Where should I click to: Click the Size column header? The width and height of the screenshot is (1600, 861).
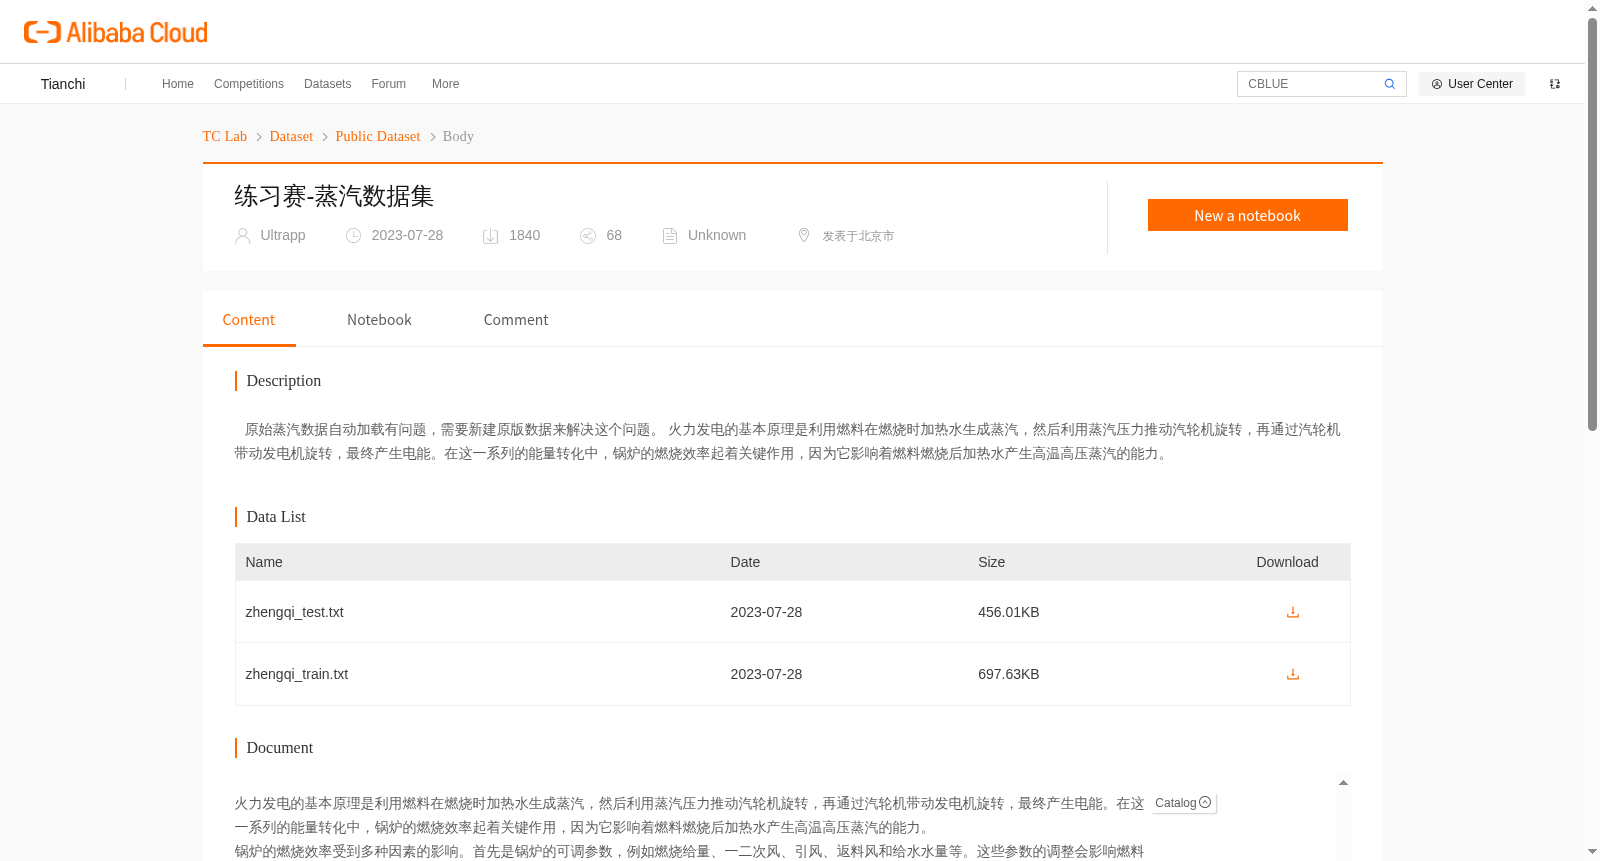[992, 562]
